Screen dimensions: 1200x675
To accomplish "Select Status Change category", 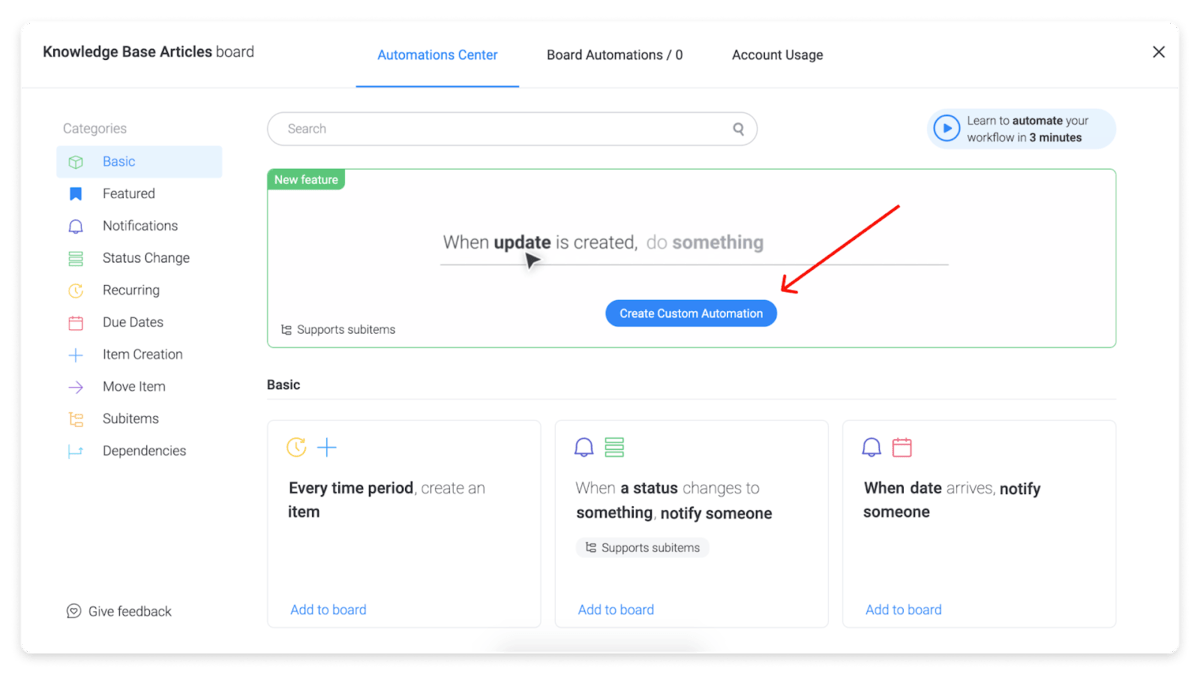I will pyautogui.click(x=146, y=258).
